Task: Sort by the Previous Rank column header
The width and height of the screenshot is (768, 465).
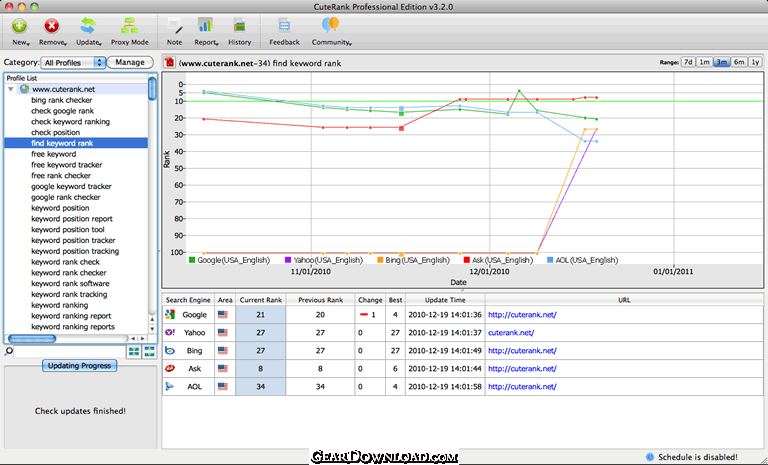Action: coord(320,300)
